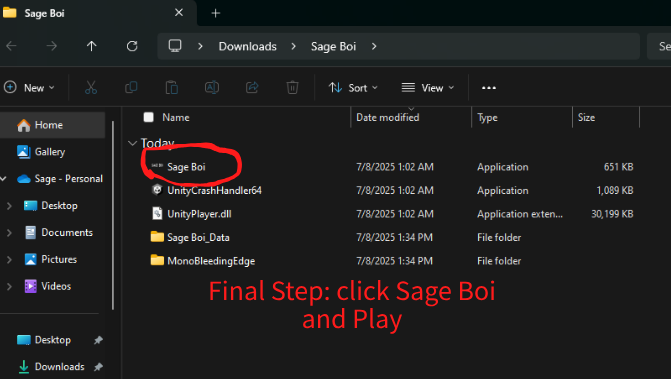
Task: Open the See more three-dots menu
Action: point(489,88)
